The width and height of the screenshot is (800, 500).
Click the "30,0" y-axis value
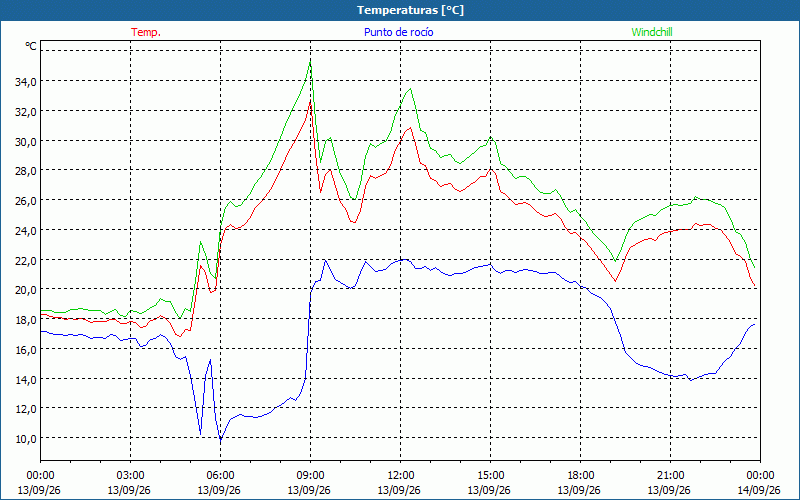[x=26, y=141]
